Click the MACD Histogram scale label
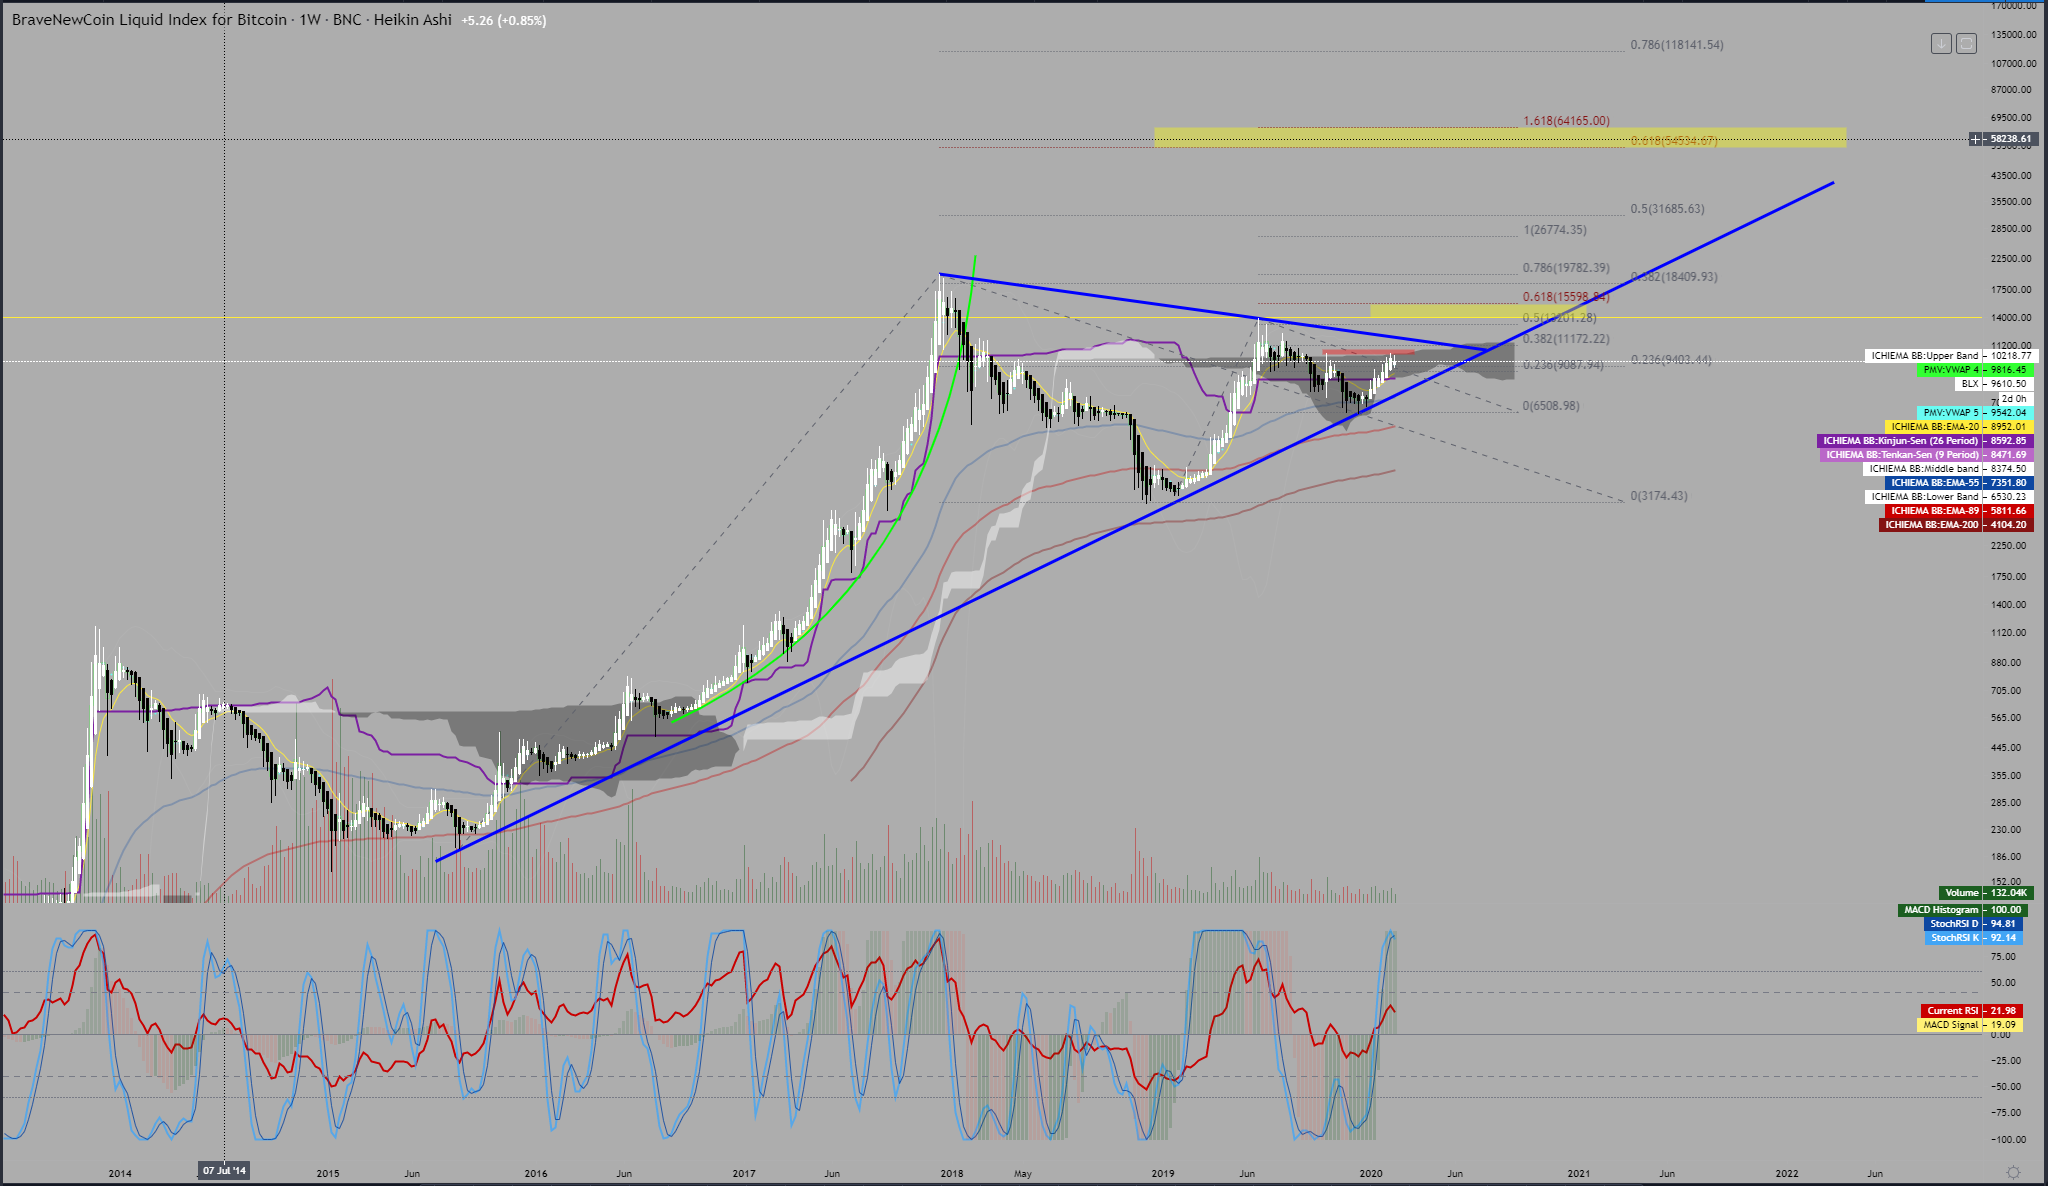Screen dimensions: 2048x1186 [1940, 910]
